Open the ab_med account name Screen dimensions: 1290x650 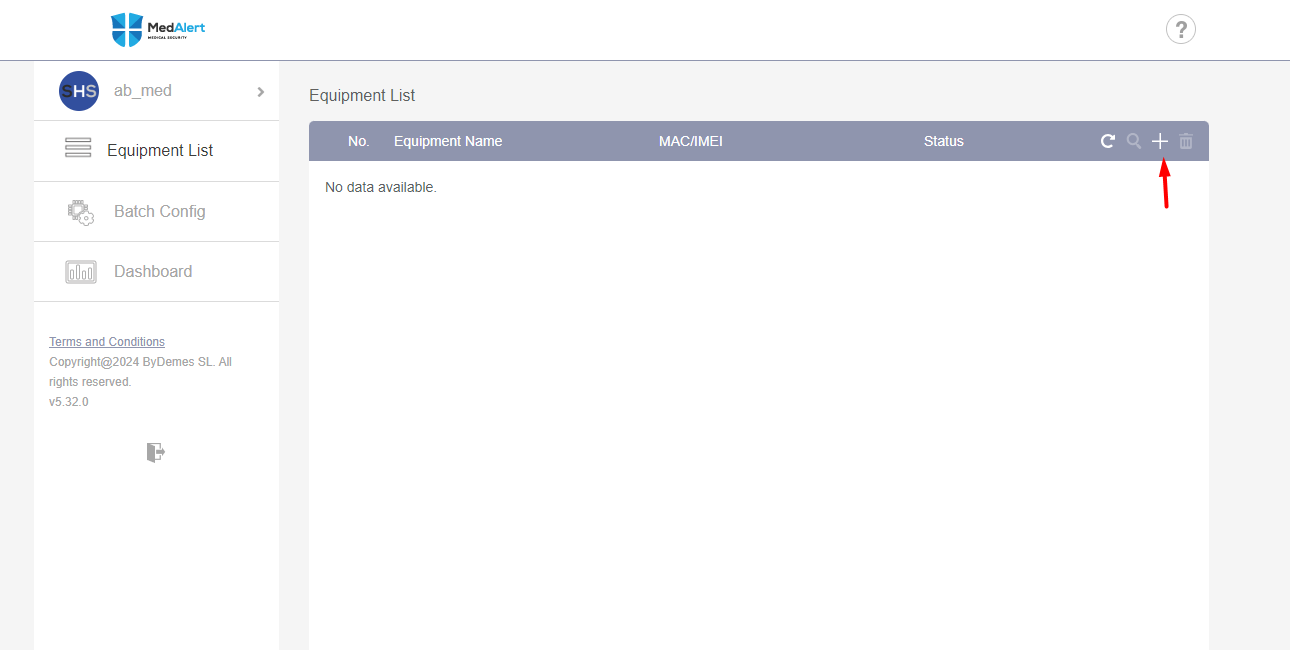click(143, 91)
